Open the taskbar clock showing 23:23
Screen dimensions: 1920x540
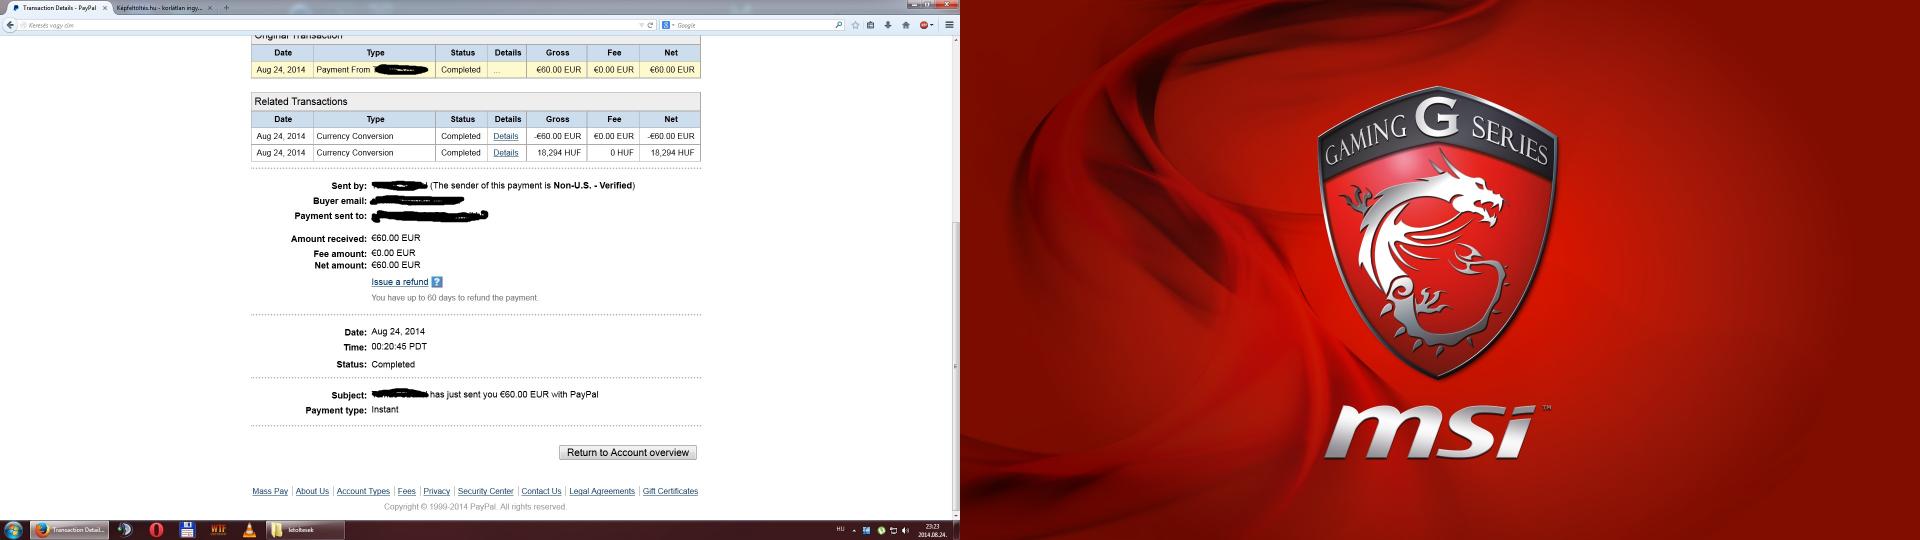(x=932, y=530)
